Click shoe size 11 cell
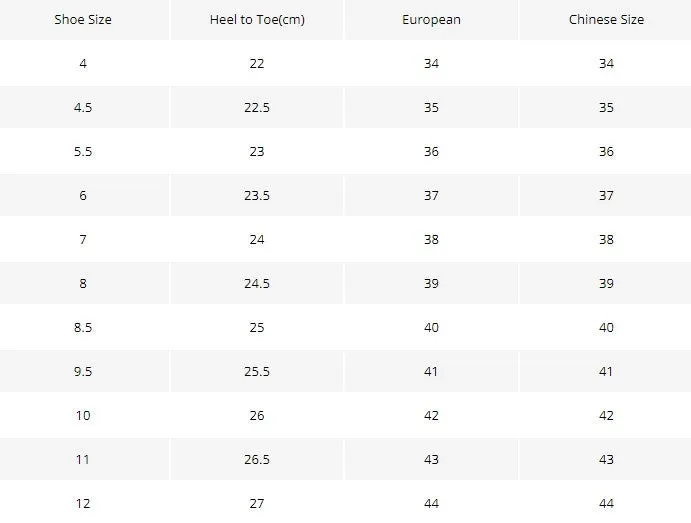Screen dimensions: 691x523 click(x=83, y=460)
